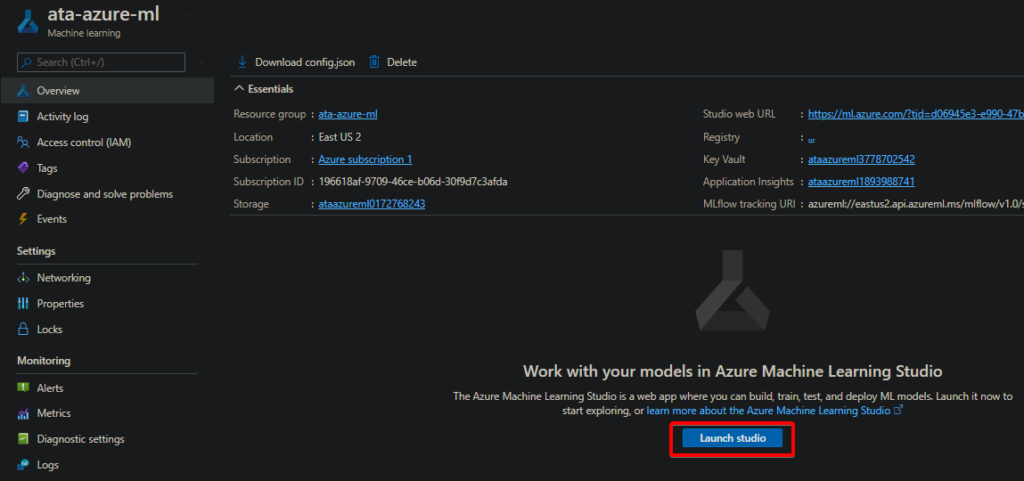
Task: Click the Metrics chart icon
Action: point(24,414)
